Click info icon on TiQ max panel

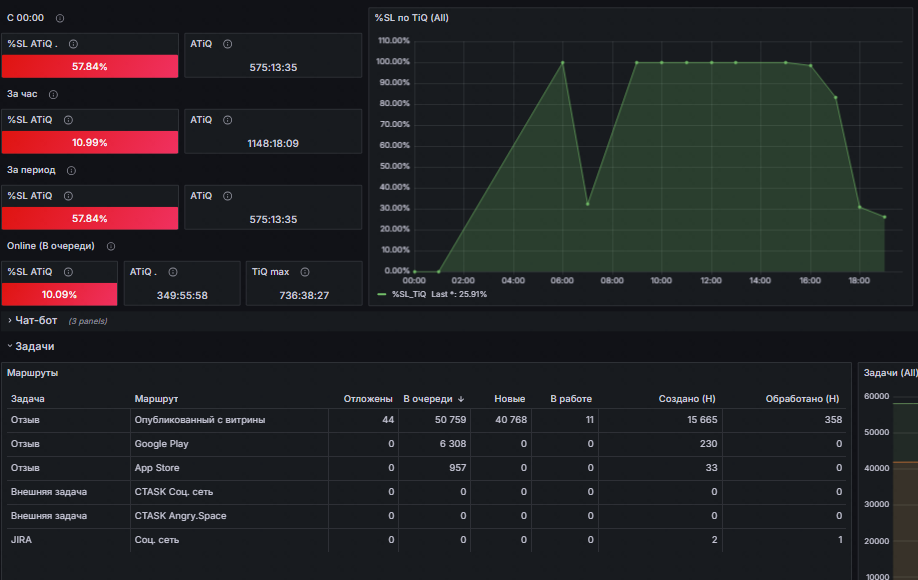(x=305, y=272)
